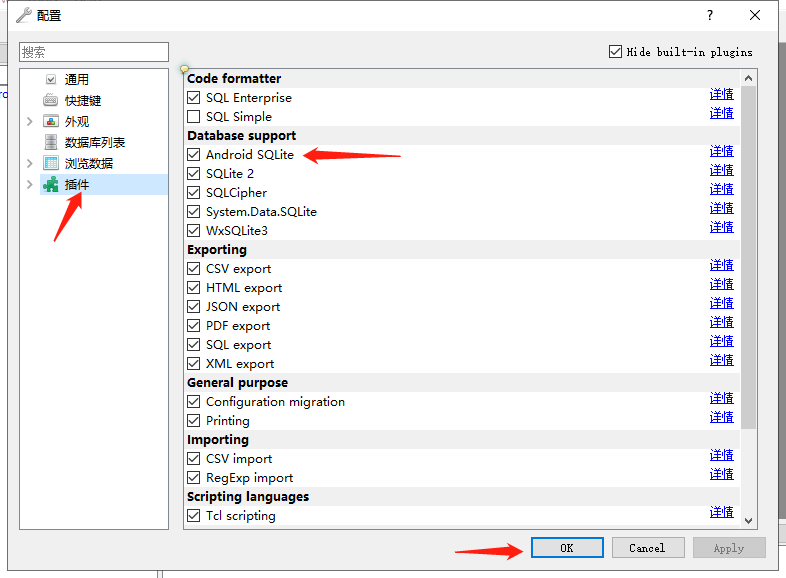
Task: Disable the SQL Enterprise formatter plugin
Action: pos(193,97)
